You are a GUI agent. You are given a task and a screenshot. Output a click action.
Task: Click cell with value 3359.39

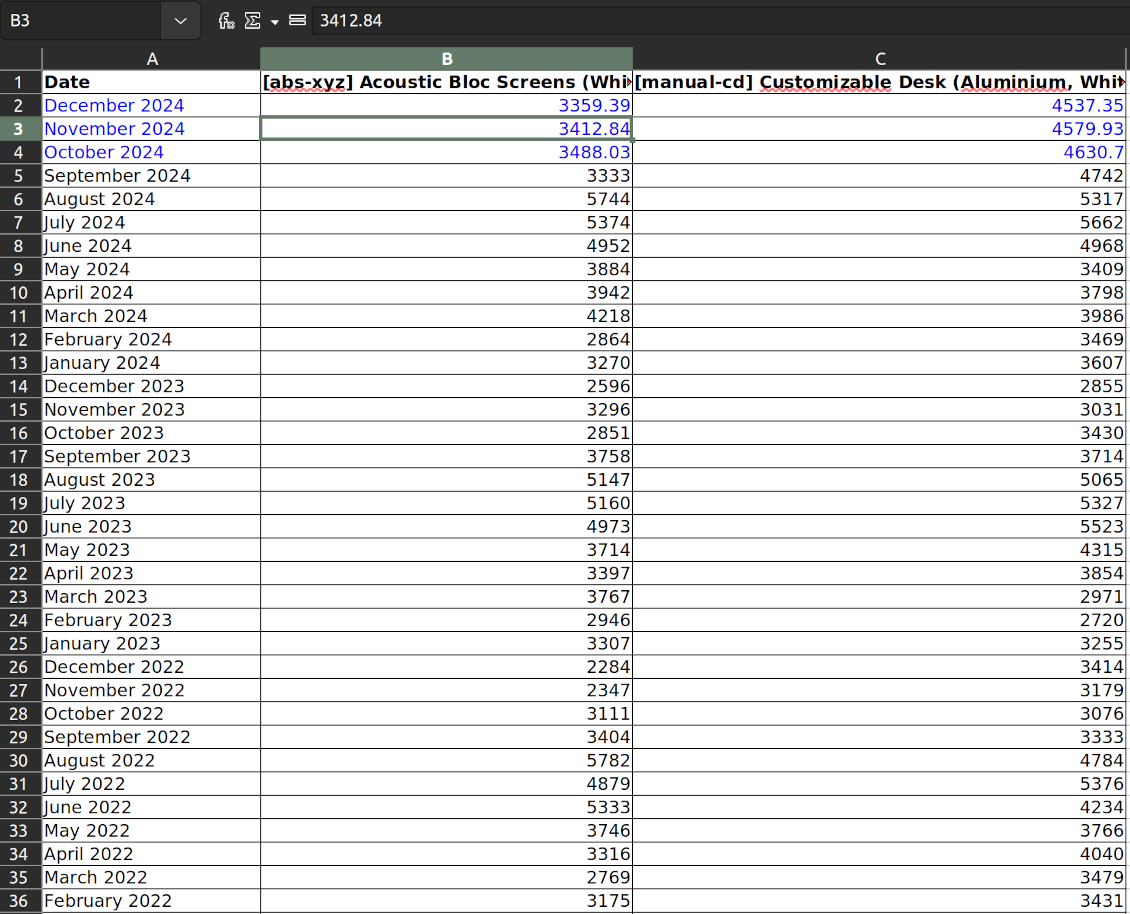pos(446,105)
